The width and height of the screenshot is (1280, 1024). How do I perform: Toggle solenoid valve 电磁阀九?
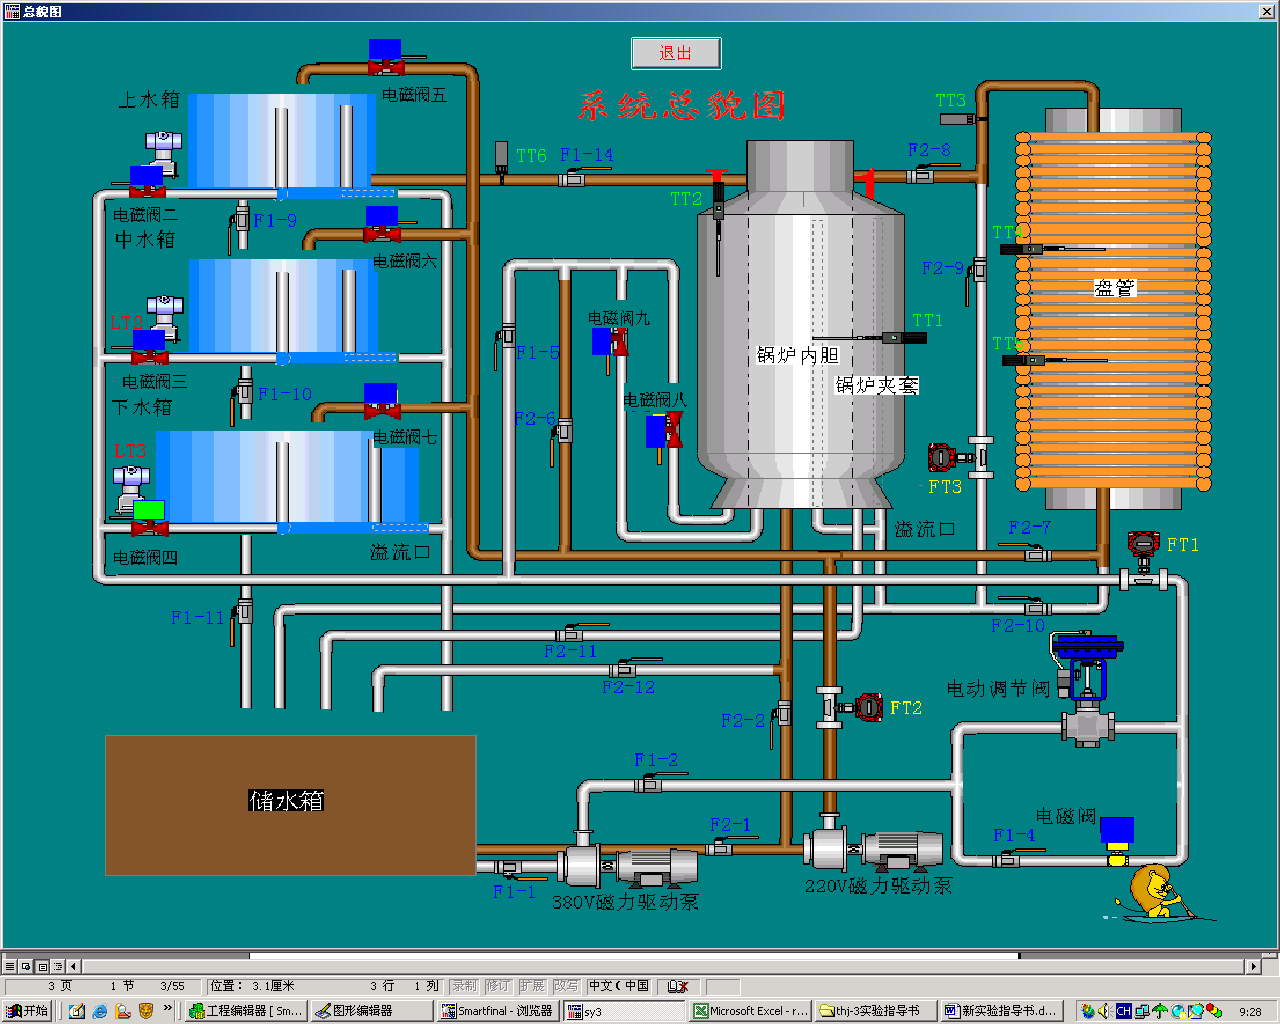click(x=609, y=342)
